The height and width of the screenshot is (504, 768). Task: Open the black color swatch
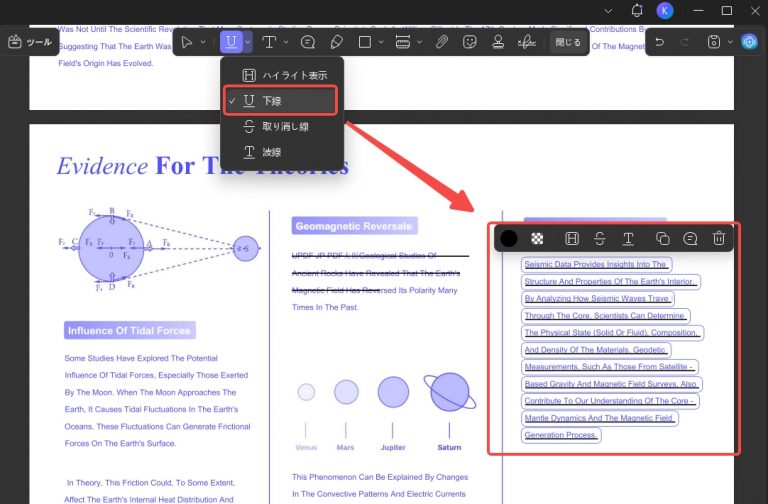(509, 239)
